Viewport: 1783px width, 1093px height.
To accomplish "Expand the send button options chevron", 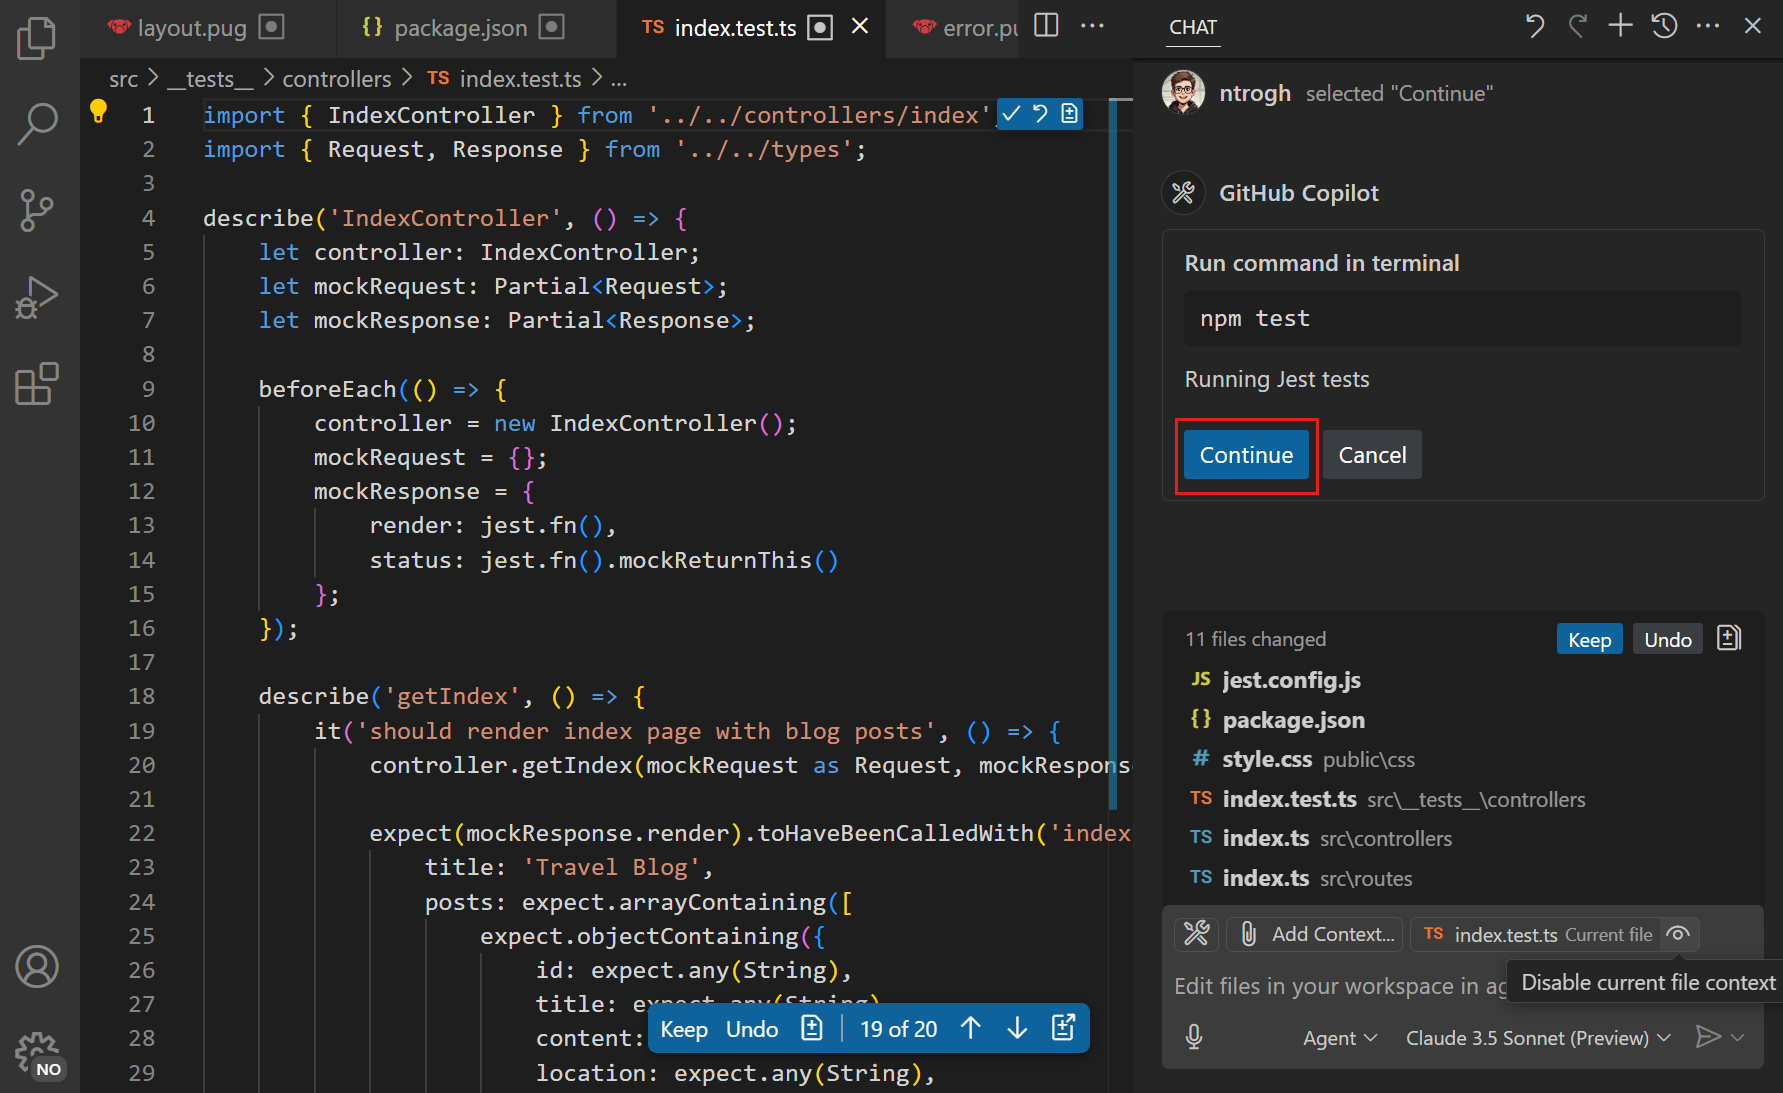I will coord(1737,1037).
